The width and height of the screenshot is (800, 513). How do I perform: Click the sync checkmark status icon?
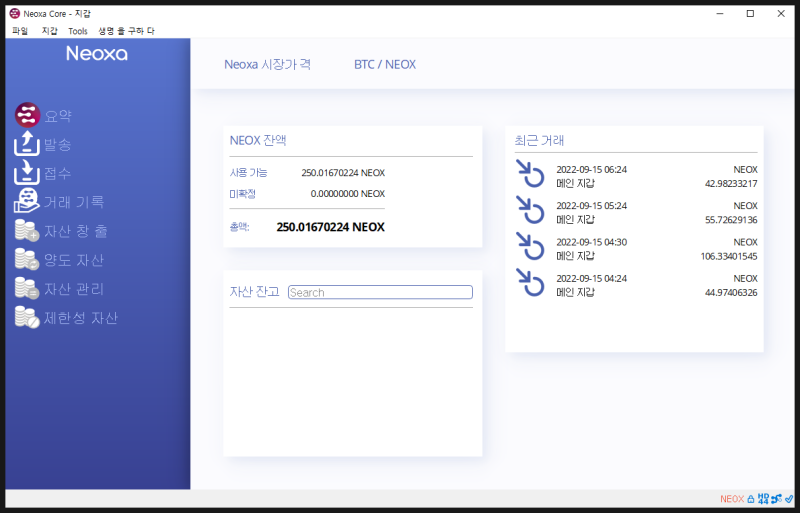click(789, 499)
